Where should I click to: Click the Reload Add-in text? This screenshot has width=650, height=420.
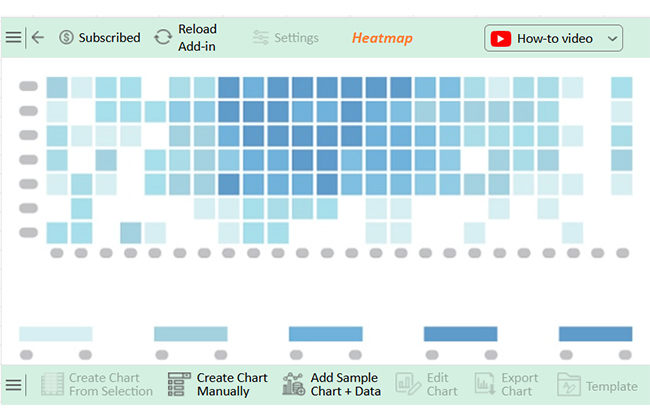tap(197, 38)
